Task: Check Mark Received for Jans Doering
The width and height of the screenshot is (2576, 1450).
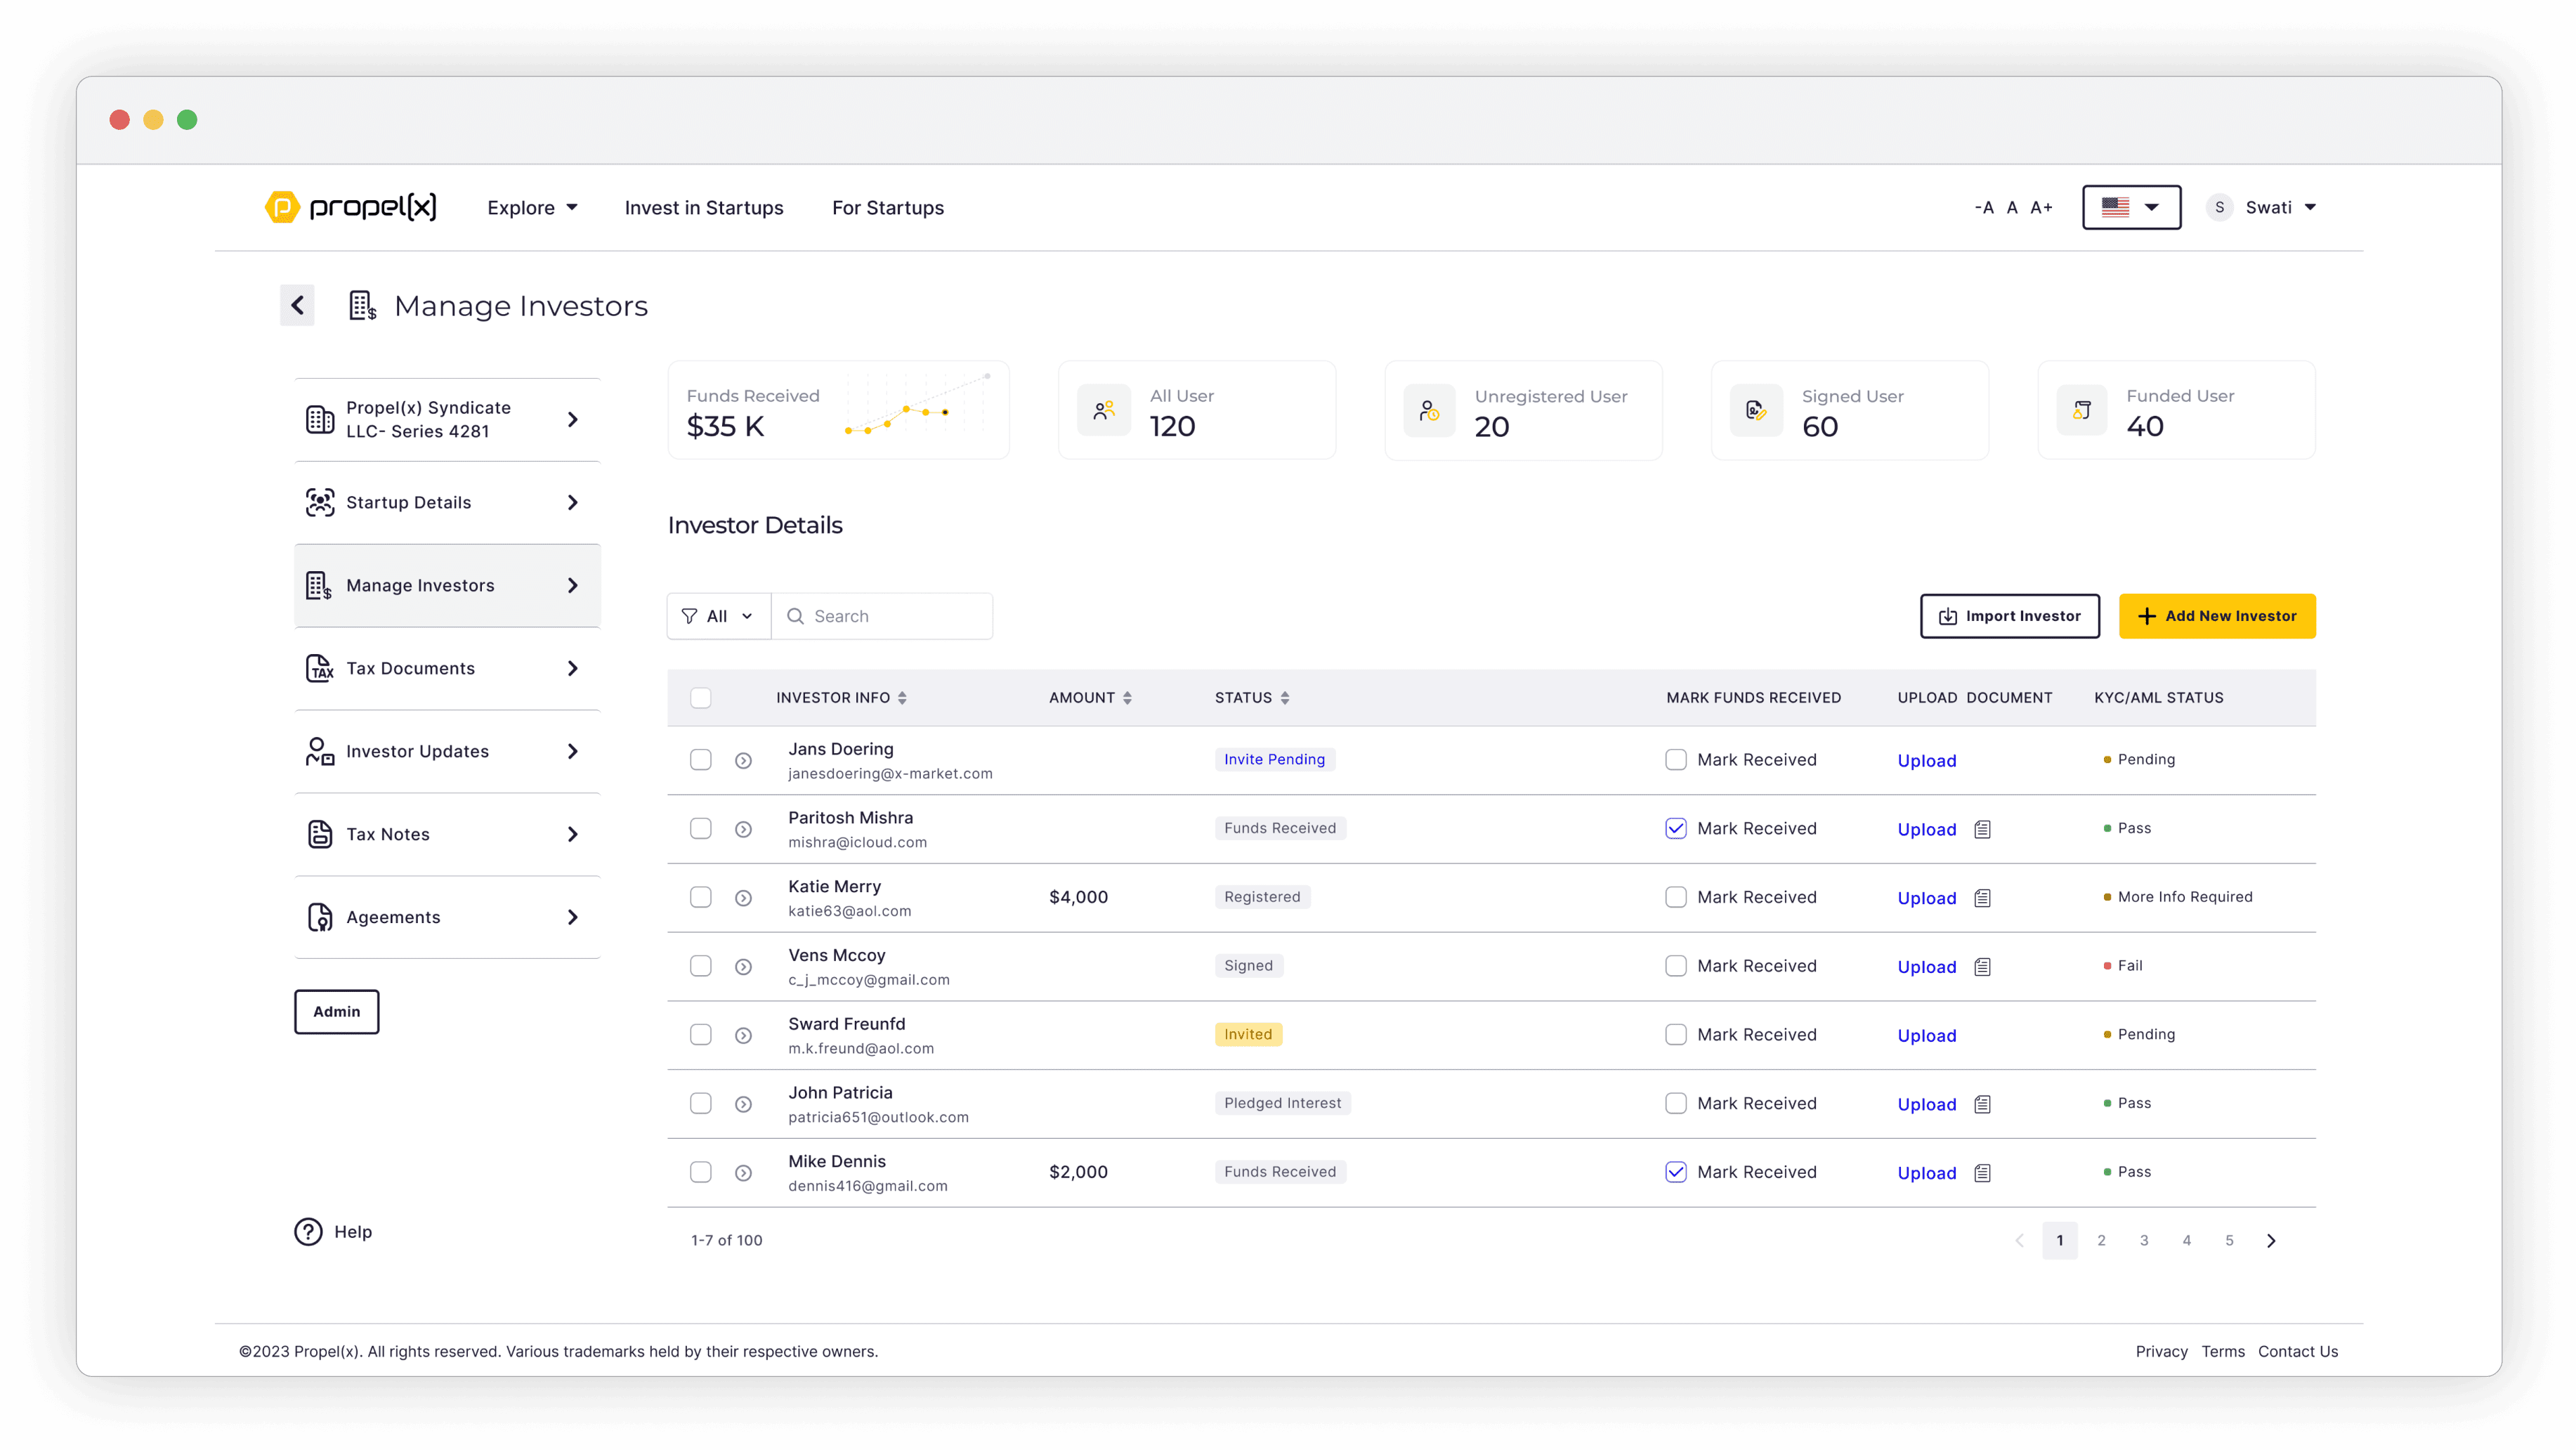Action: click(1675, 760)
